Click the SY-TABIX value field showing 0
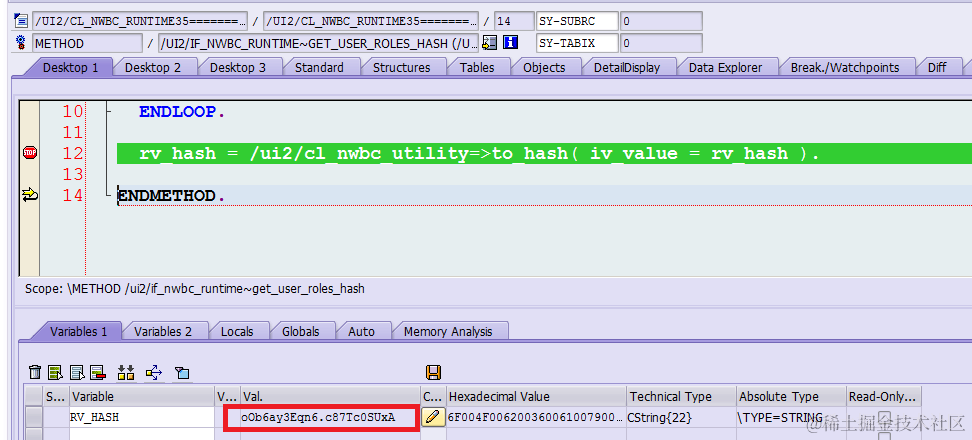Screen dimensions: 972x440 coord(661,43)
